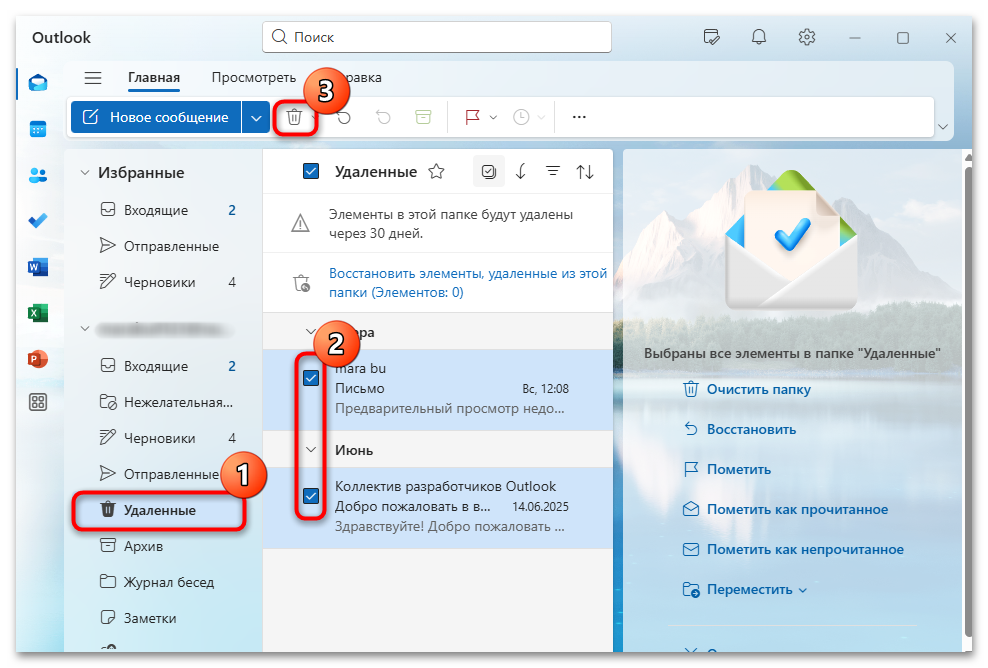Open notifications bell icon
The height and width of the screenshot is (668, 988).
tap(759, 37)
